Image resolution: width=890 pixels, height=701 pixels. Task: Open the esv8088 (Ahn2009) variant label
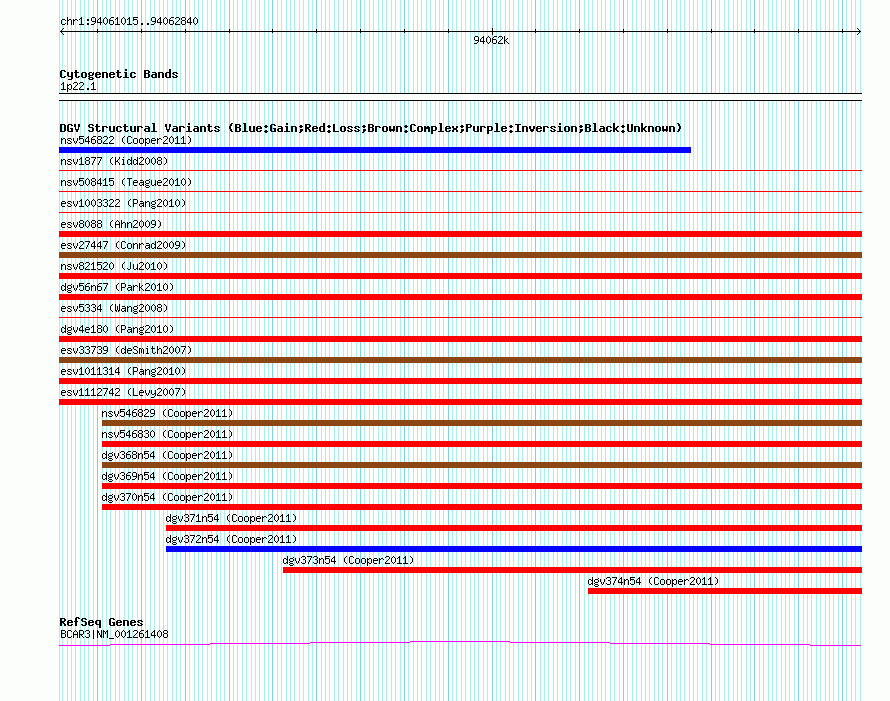tap(111, 224)
